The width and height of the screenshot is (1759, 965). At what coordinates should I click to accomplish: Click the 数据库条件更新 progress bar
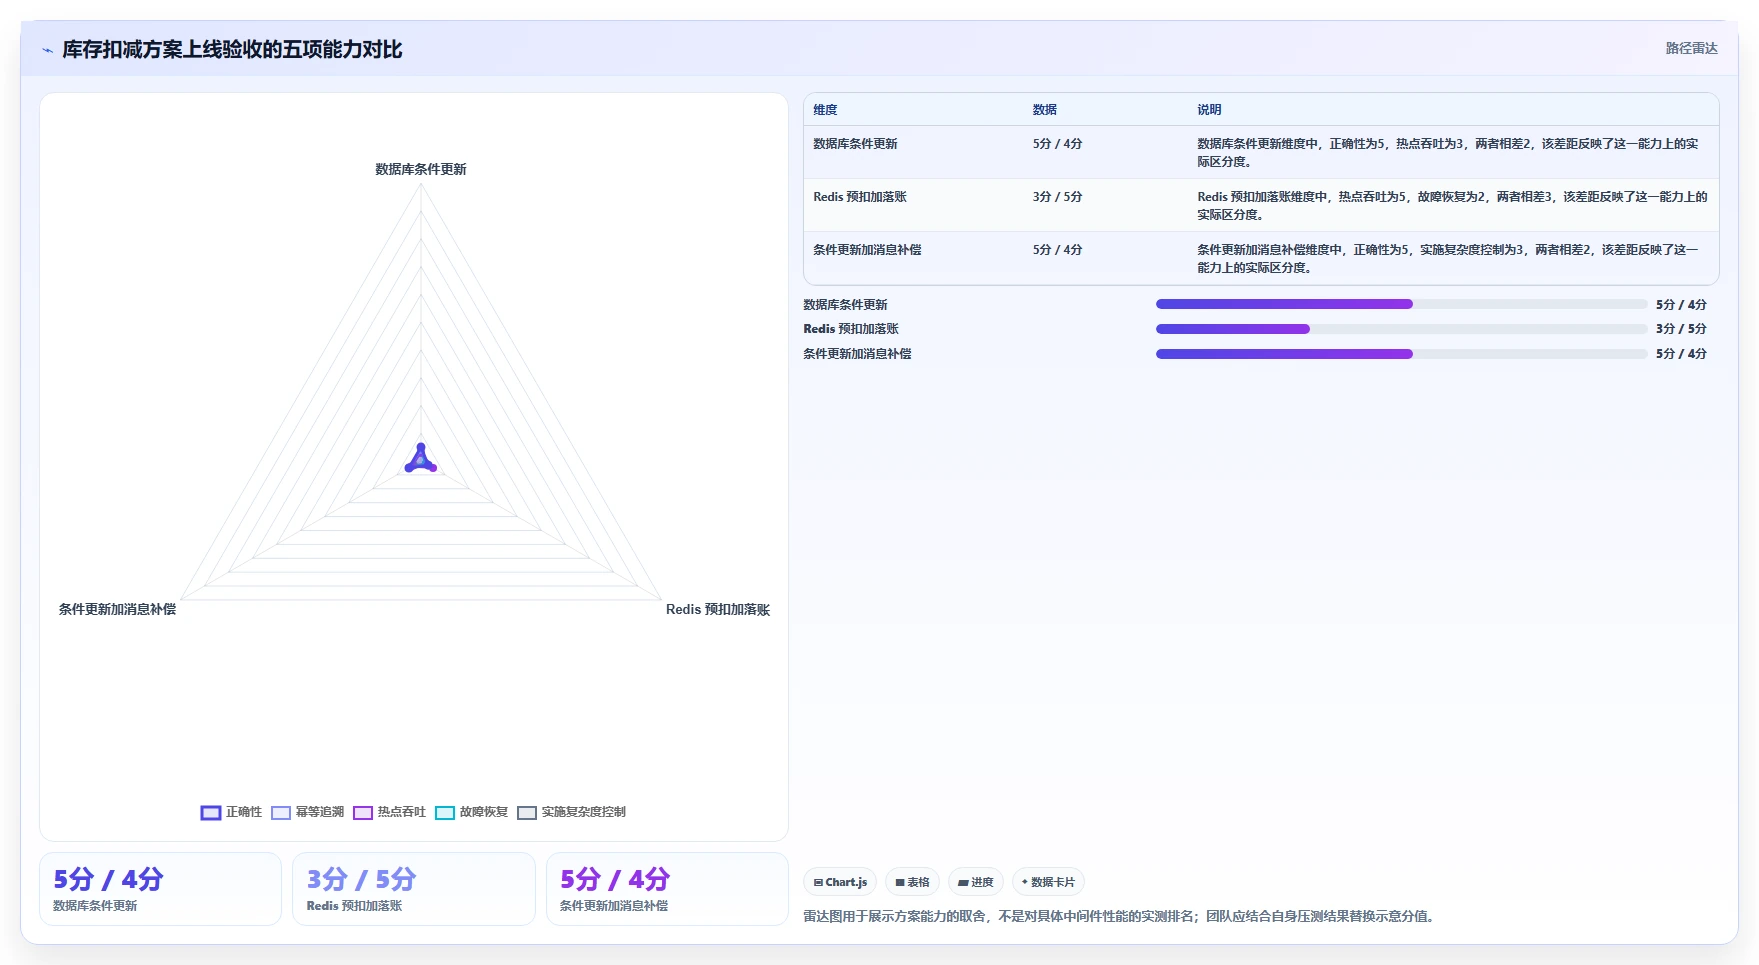[1401, 304]
